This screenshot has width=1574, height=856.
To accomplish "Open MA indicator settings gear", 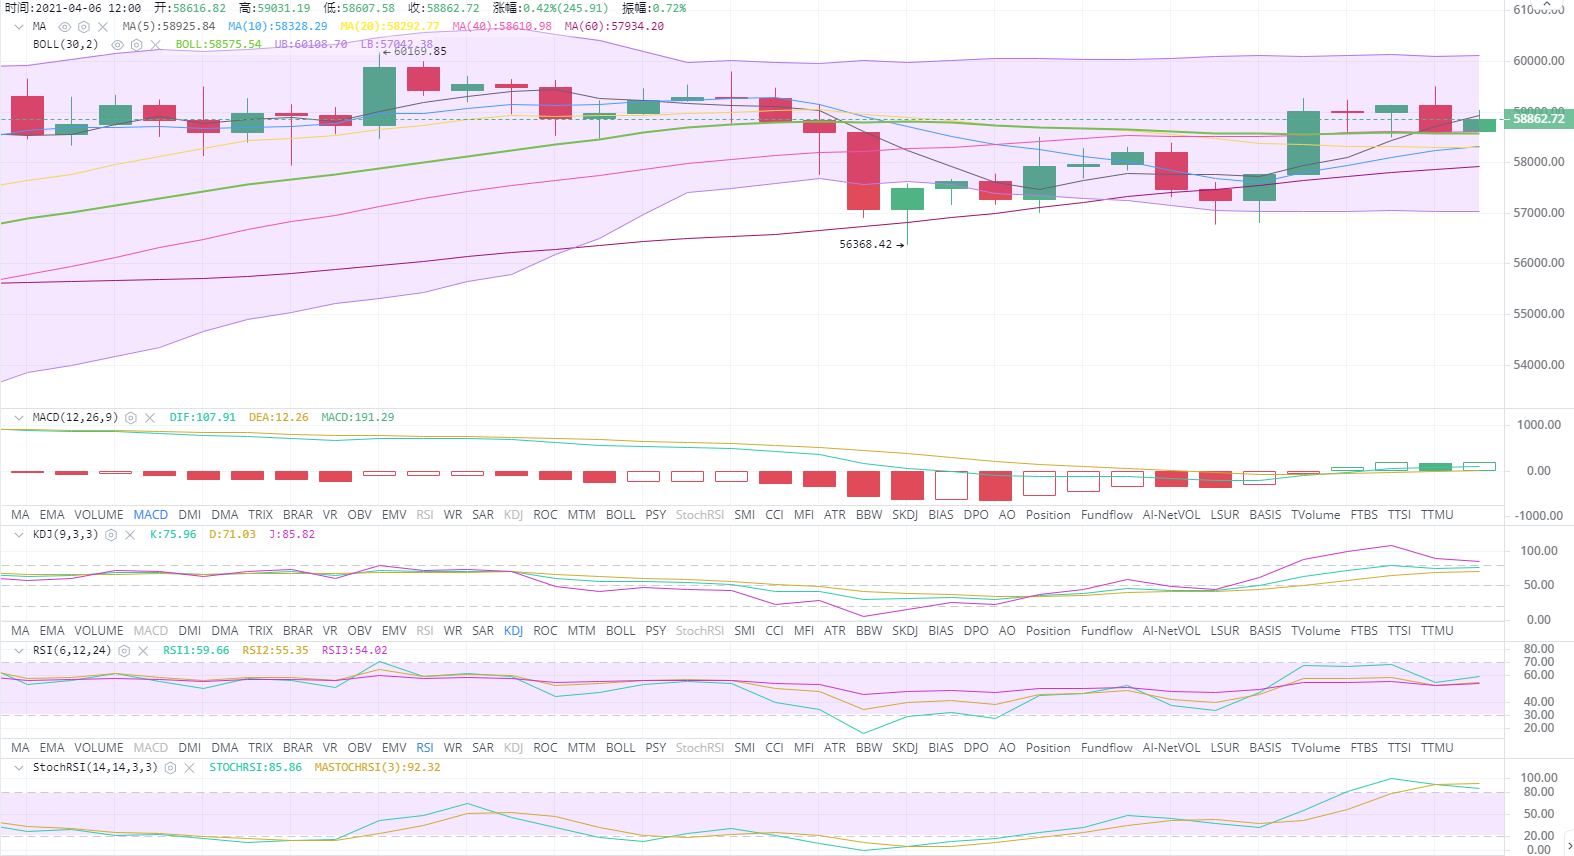I will [x=84, y=27].
